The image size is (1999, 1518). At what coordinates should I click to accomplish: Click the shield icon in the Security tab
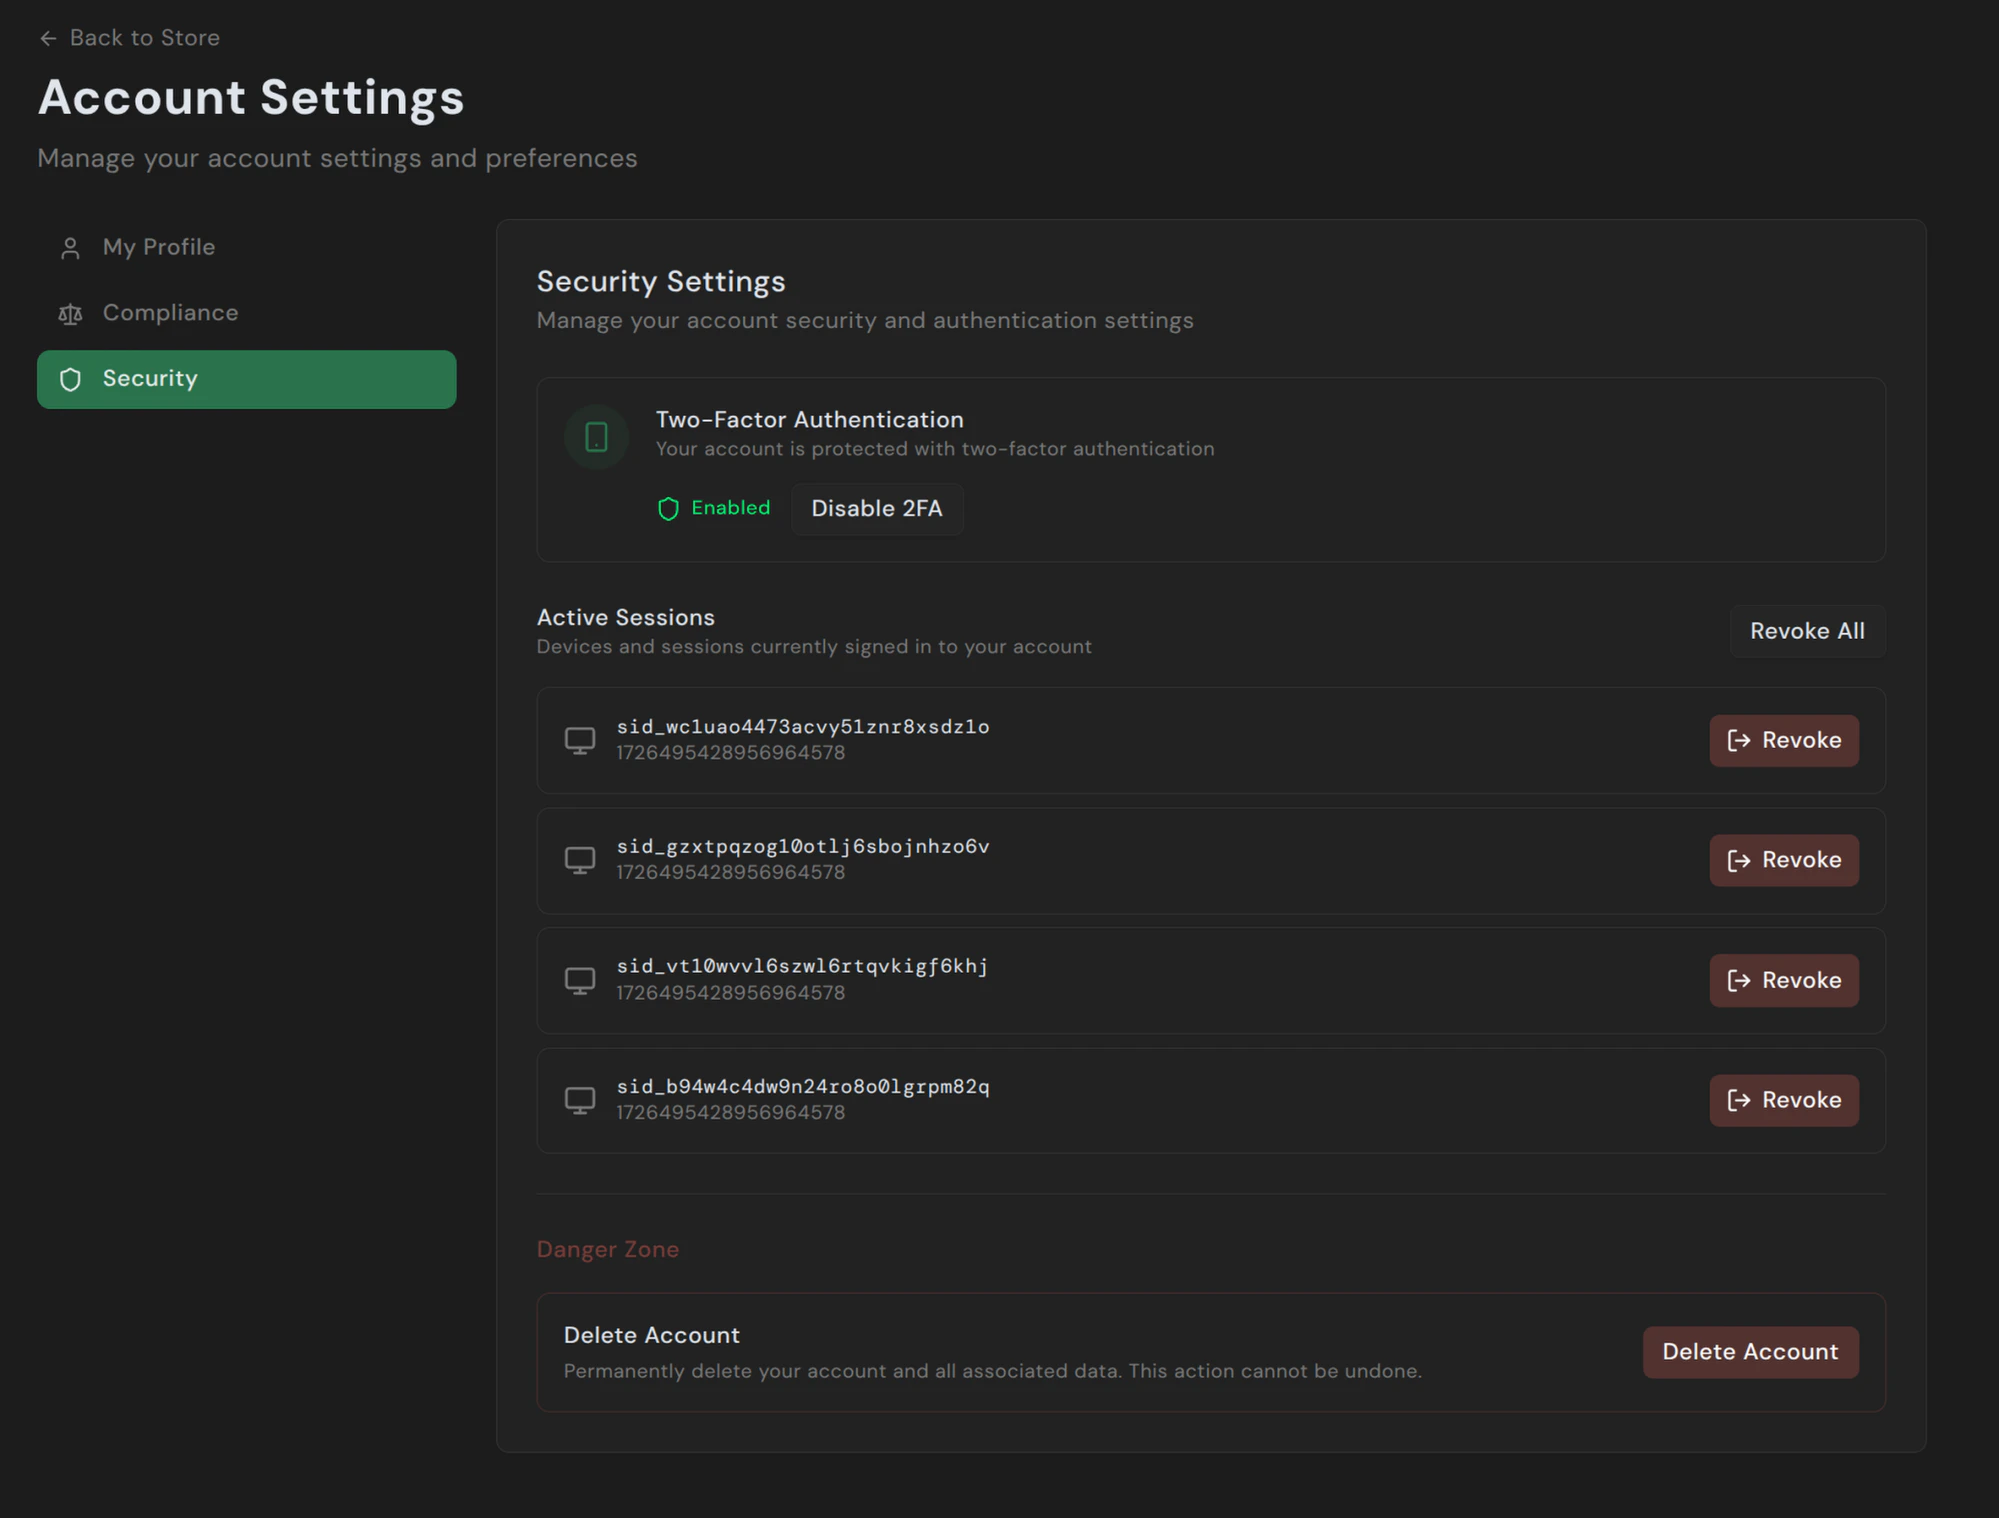point(70,379)
